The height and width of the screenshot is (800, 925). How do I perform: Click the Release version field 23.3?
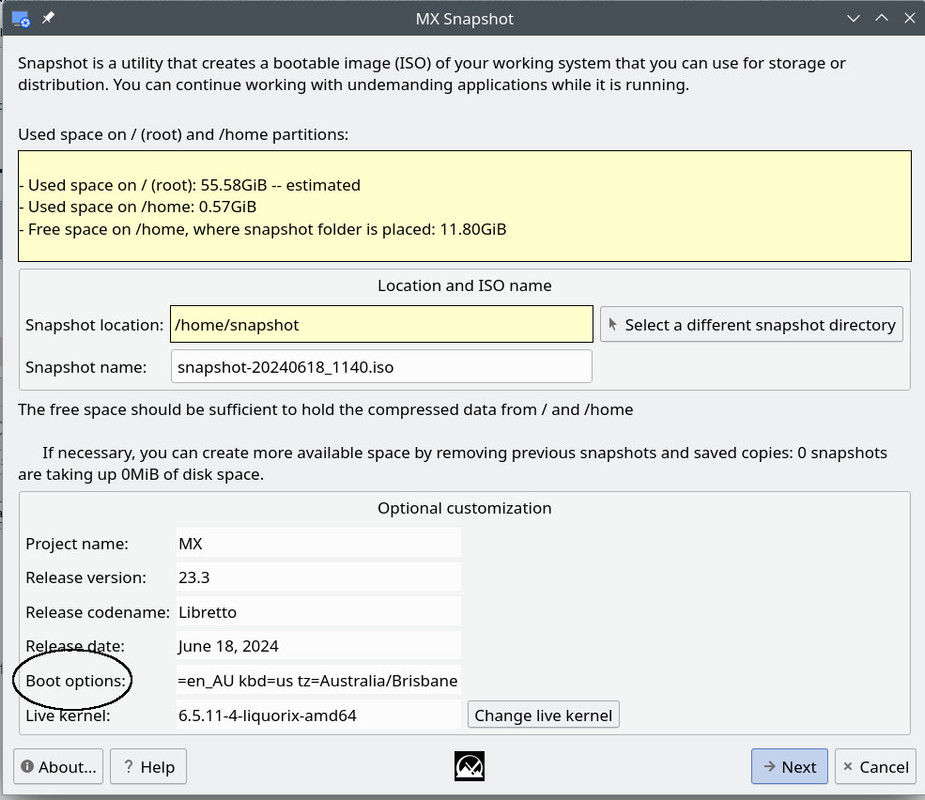tap(318, 576)
